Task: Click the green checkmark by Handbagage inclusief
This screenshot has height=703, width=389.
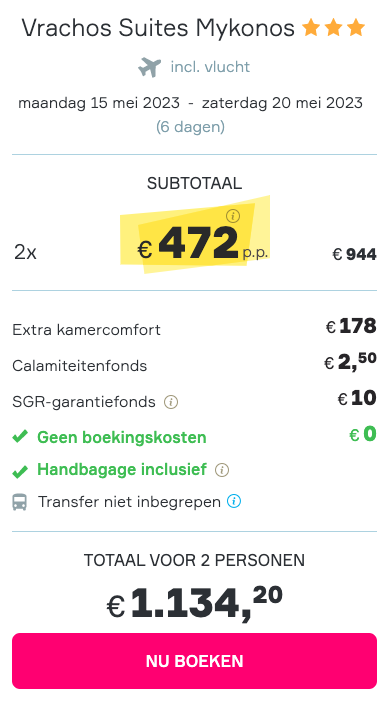Action: (x=20, y=471)
